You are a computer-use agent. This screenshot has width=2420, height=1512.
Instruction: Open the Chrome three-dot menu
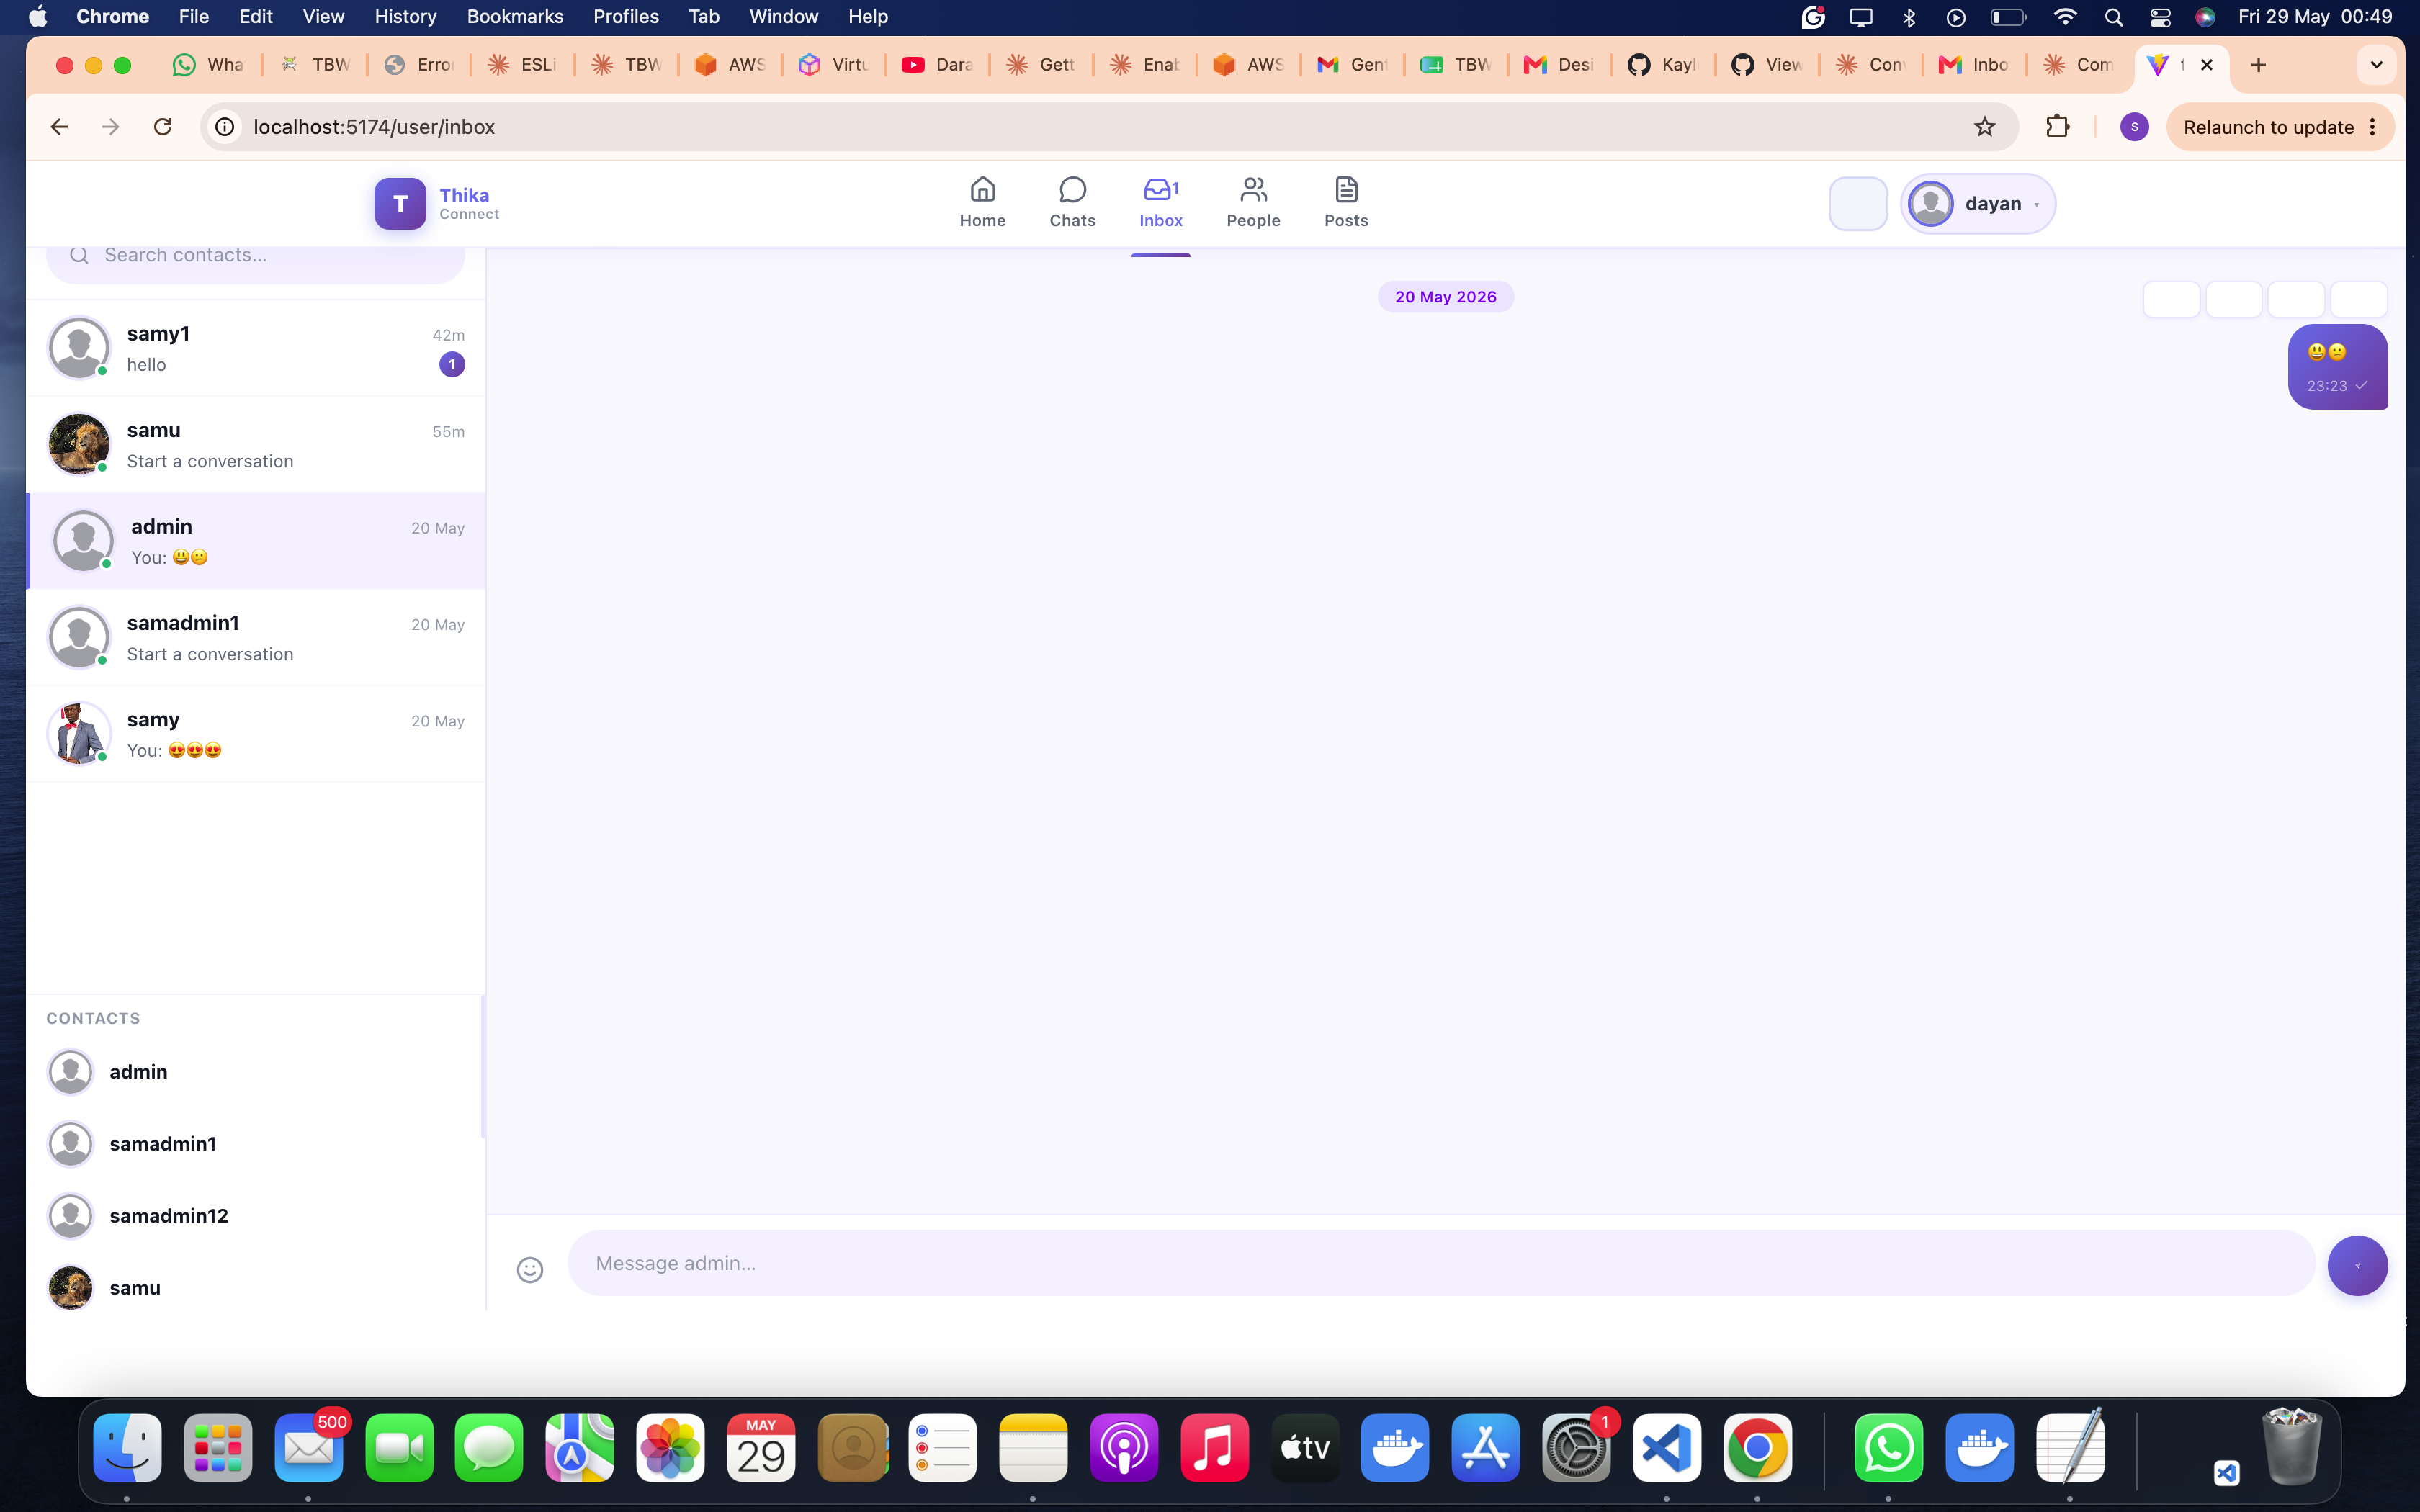[x=2372, y=127]
